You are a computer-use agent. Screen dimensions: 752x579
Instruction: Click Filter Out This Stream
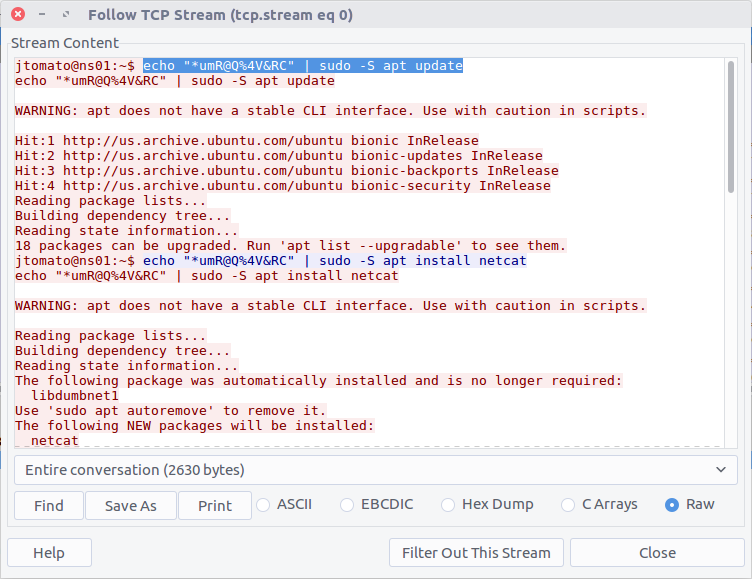click(476, 553)
